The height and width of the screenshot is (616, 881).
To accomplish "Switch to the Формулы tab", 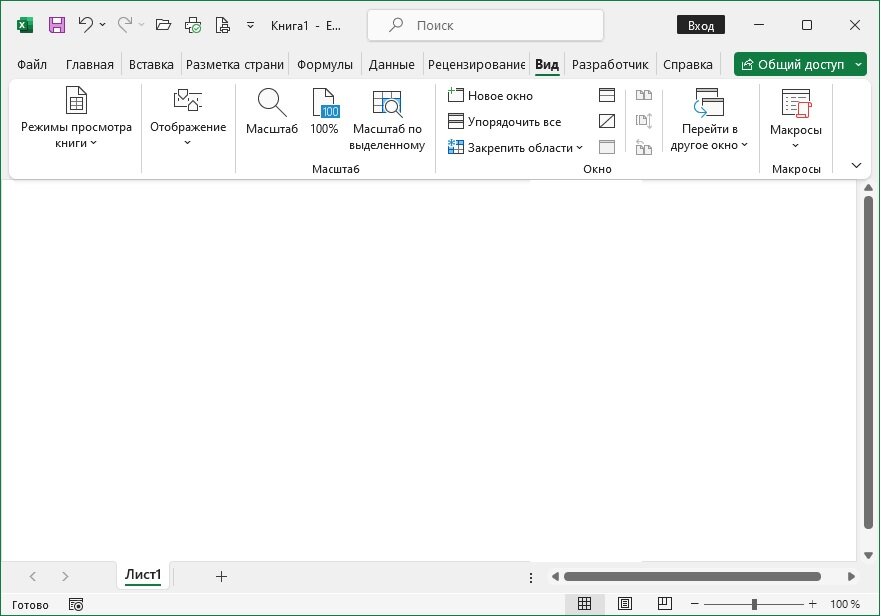I will click(x=325, y=65).
